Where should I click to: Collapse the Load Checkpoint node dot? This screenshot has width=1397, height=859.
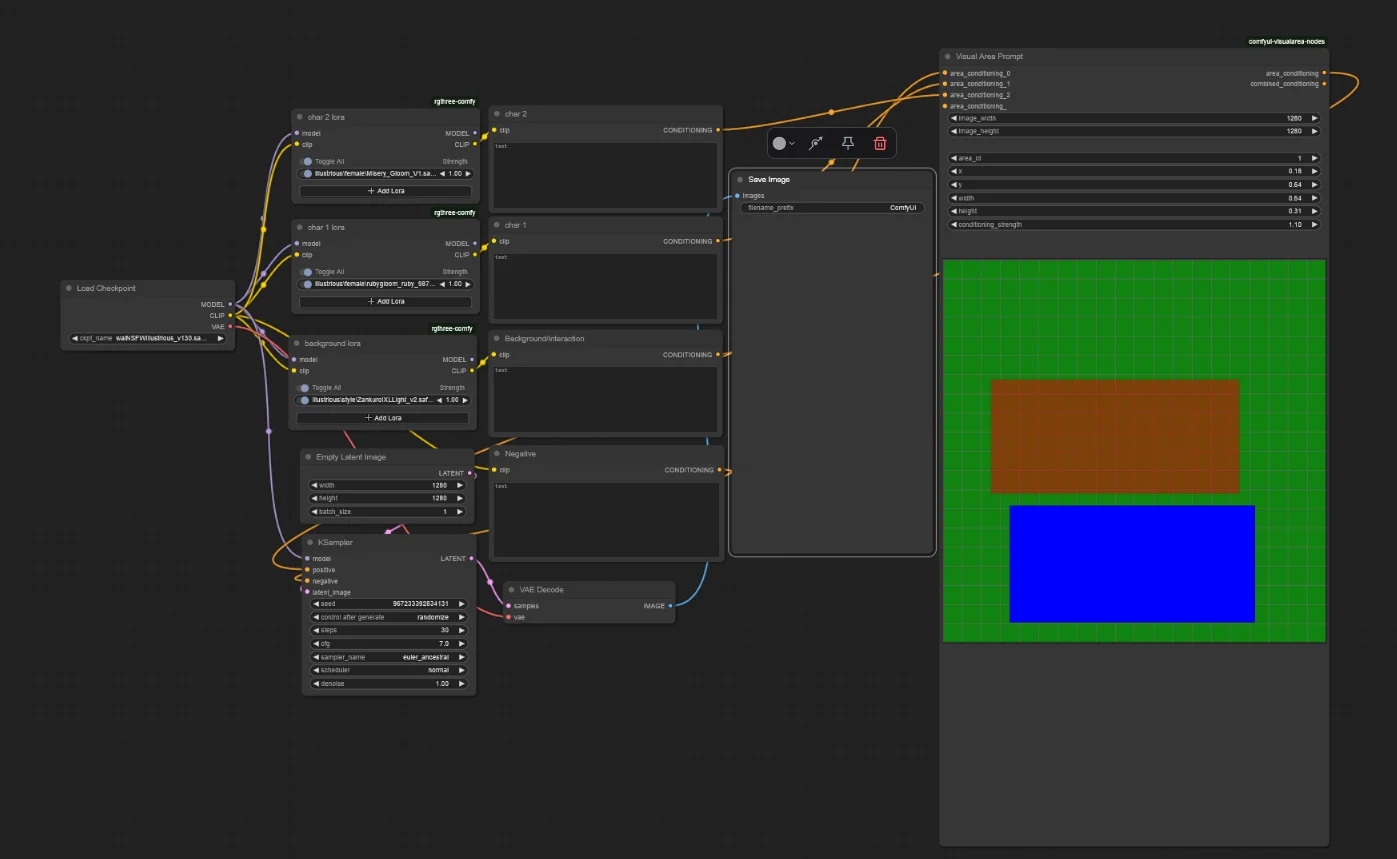(x=68, y=288)
